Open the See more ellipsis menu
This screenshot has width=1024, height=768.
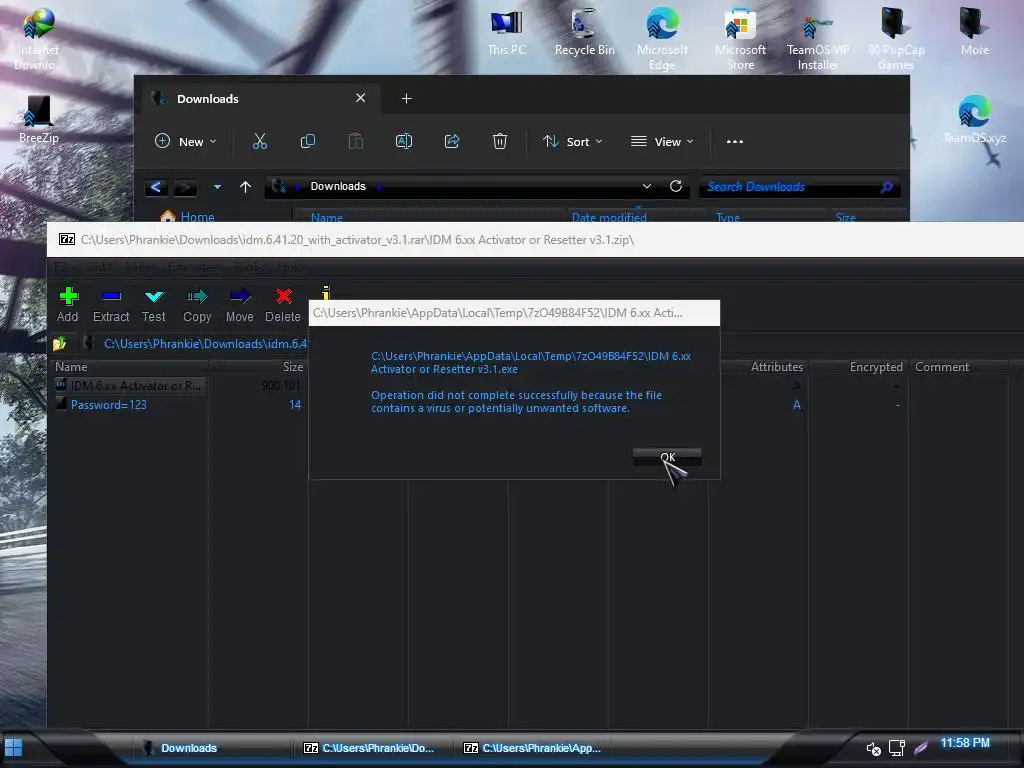(735, 142)
